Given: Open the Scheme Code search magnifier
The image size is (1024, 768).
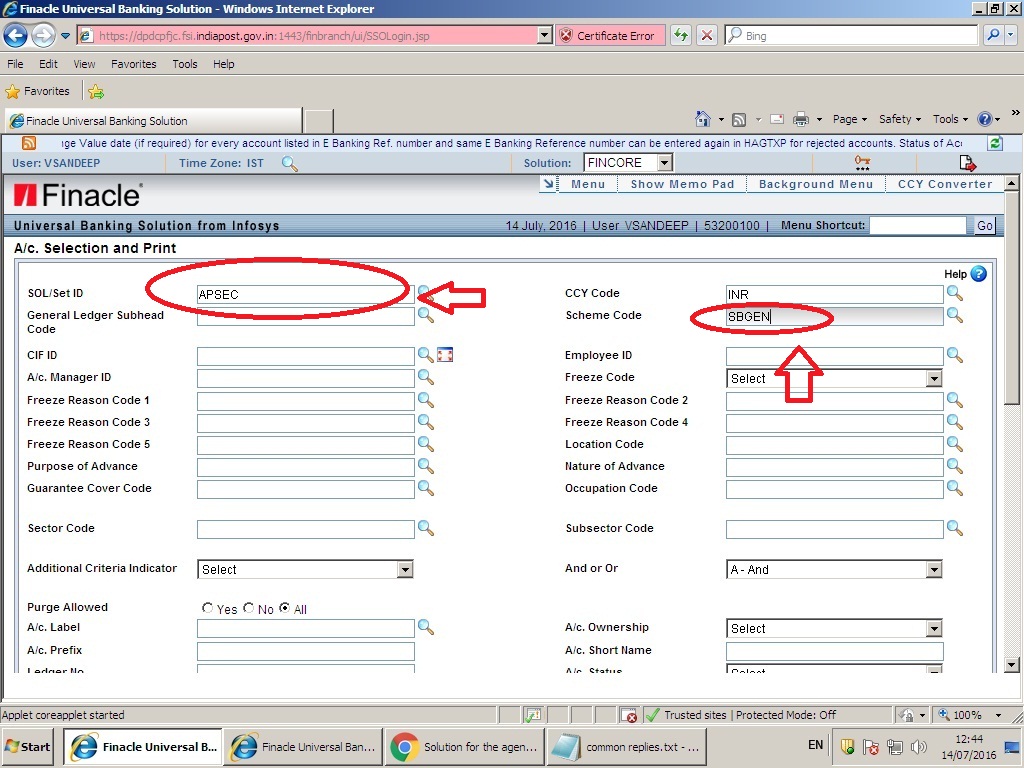Looking at the screenshot, I should (954, 315).
